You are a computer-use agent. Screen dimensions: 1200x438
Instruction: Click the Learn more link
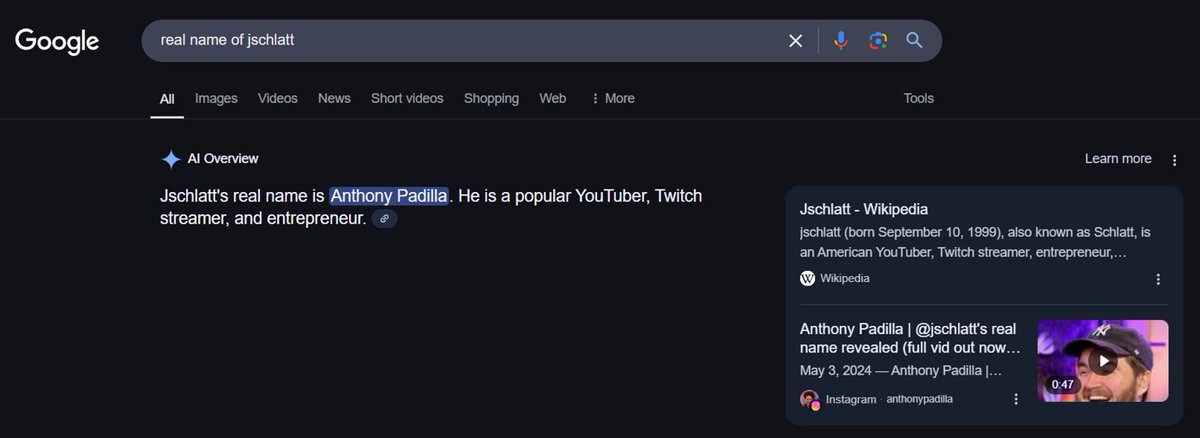pos(1118,159)
